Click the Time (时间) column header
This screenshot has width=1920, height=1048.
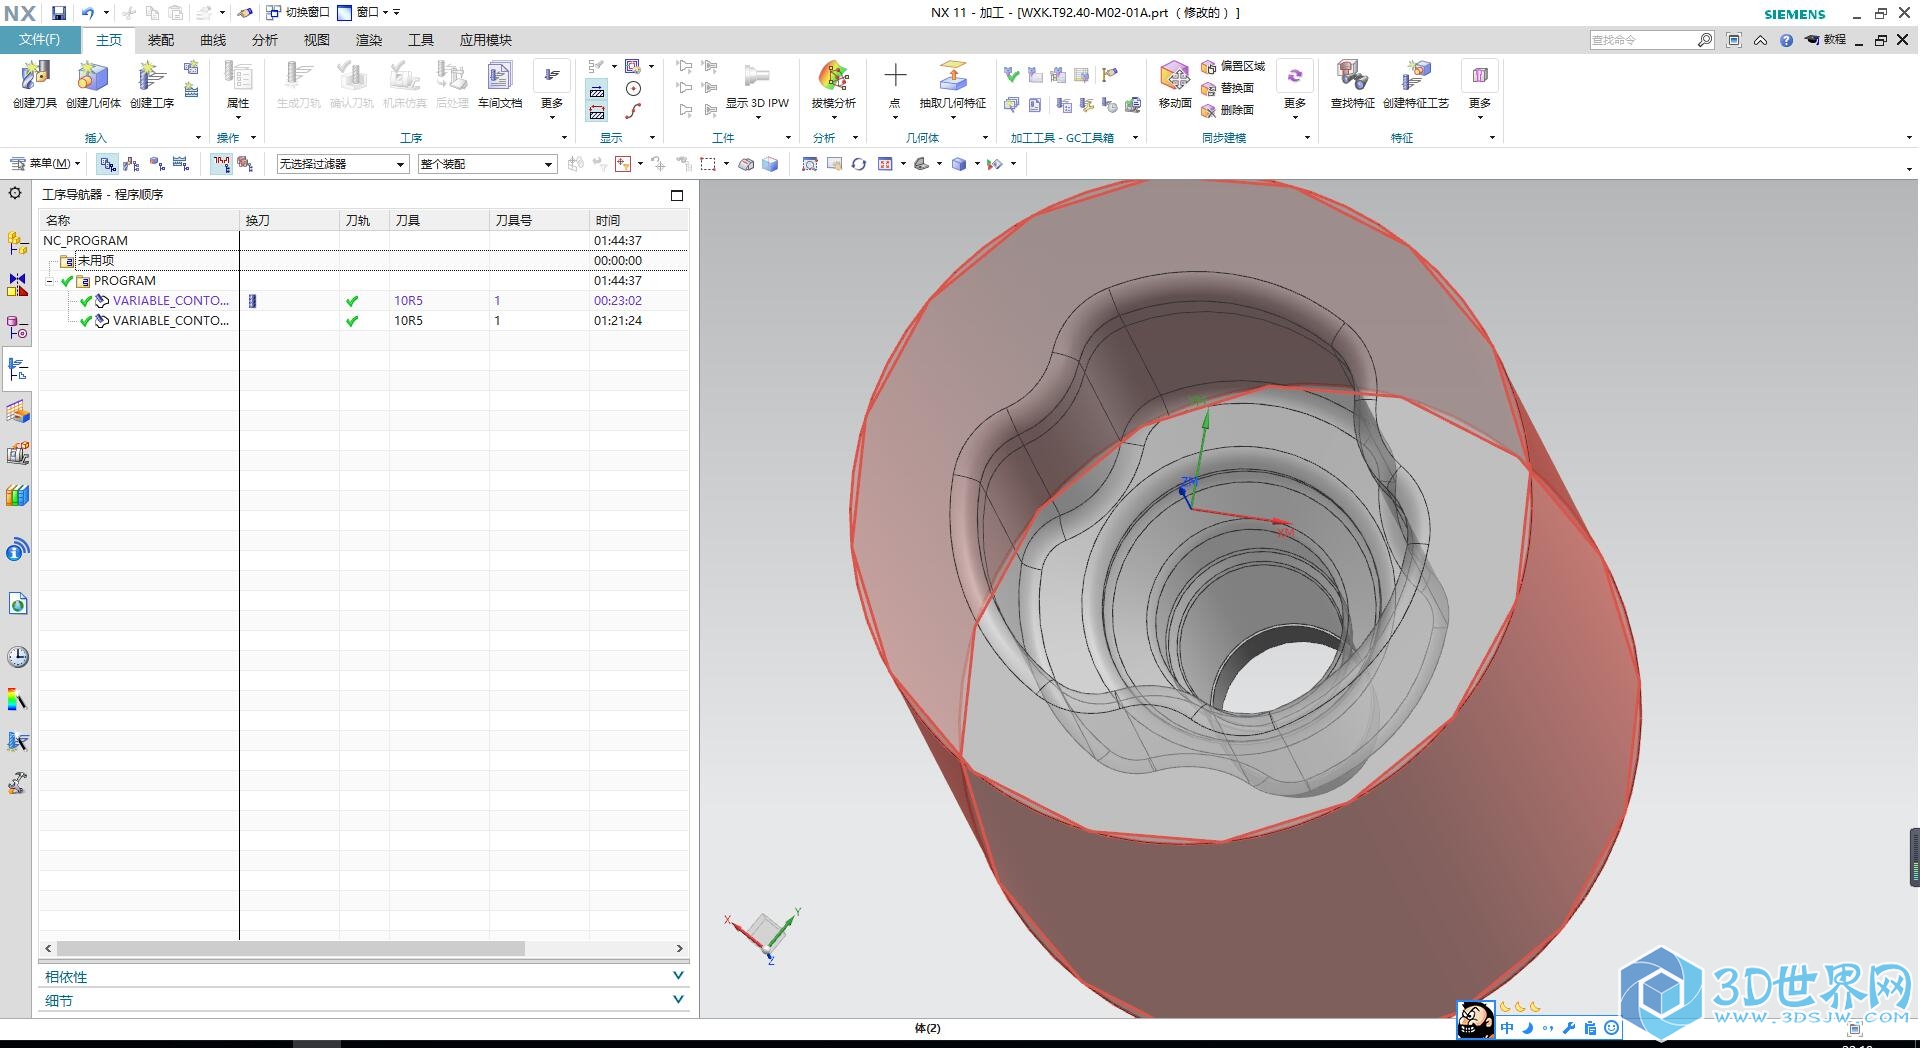638,220
